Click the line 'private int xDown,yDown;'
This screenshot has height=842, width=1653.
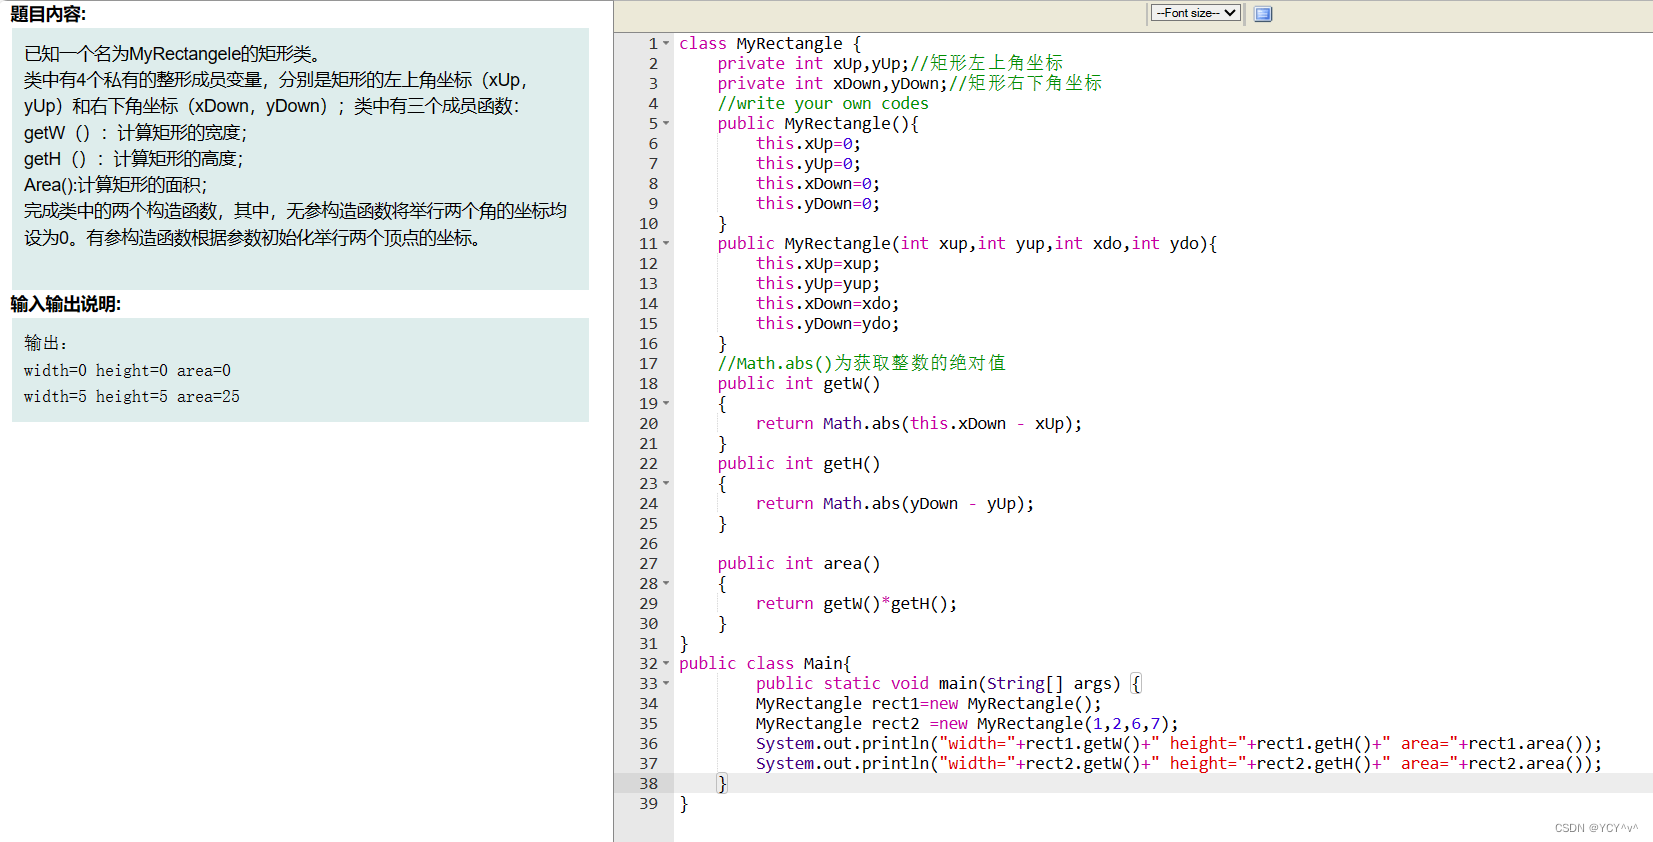click(x=832, y=83)
